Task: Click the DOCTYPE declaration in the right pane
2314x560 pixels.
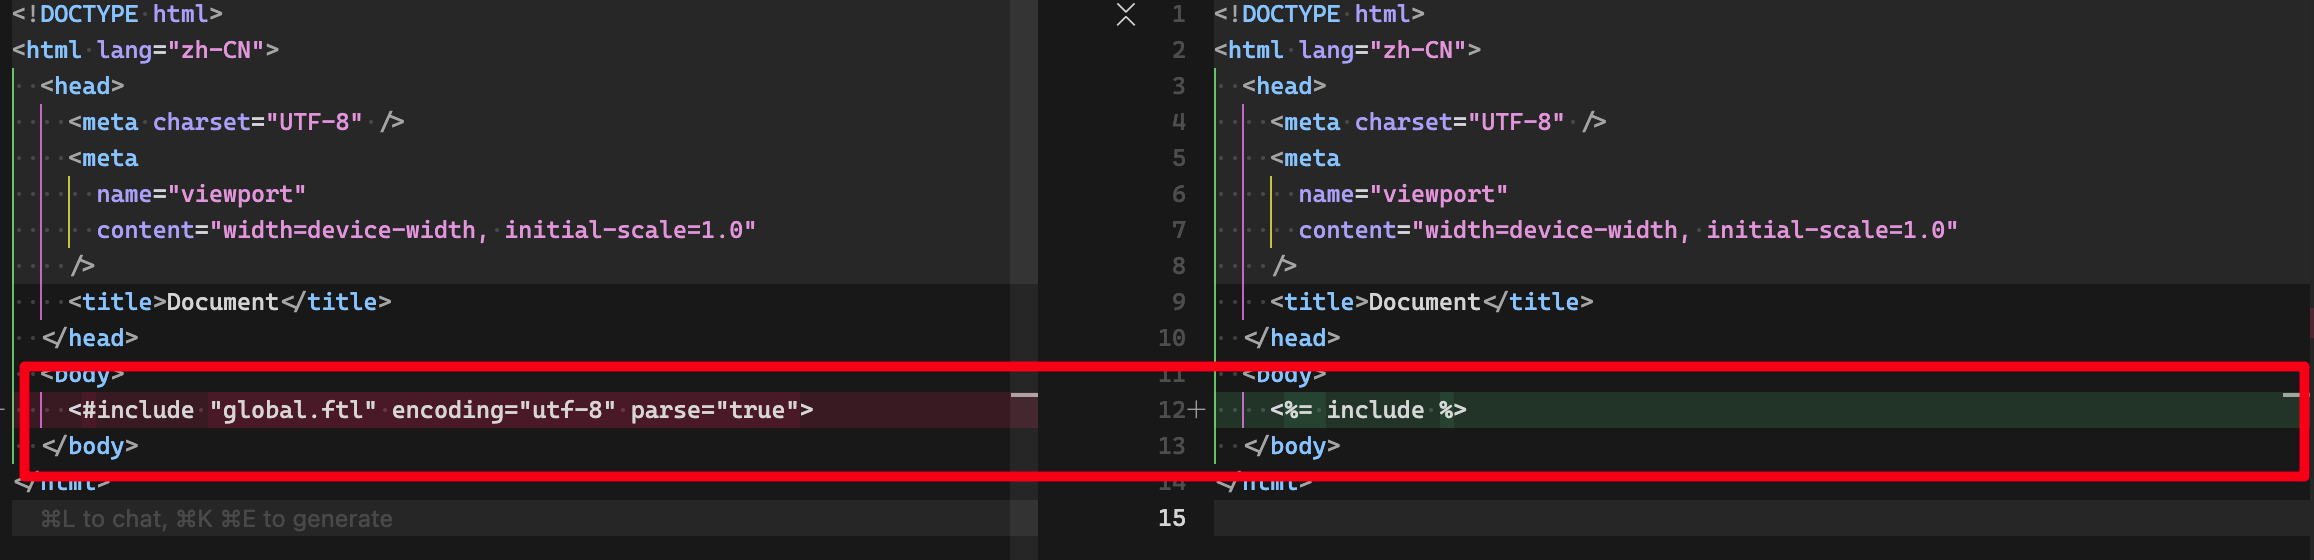Action: point(1318,14)
